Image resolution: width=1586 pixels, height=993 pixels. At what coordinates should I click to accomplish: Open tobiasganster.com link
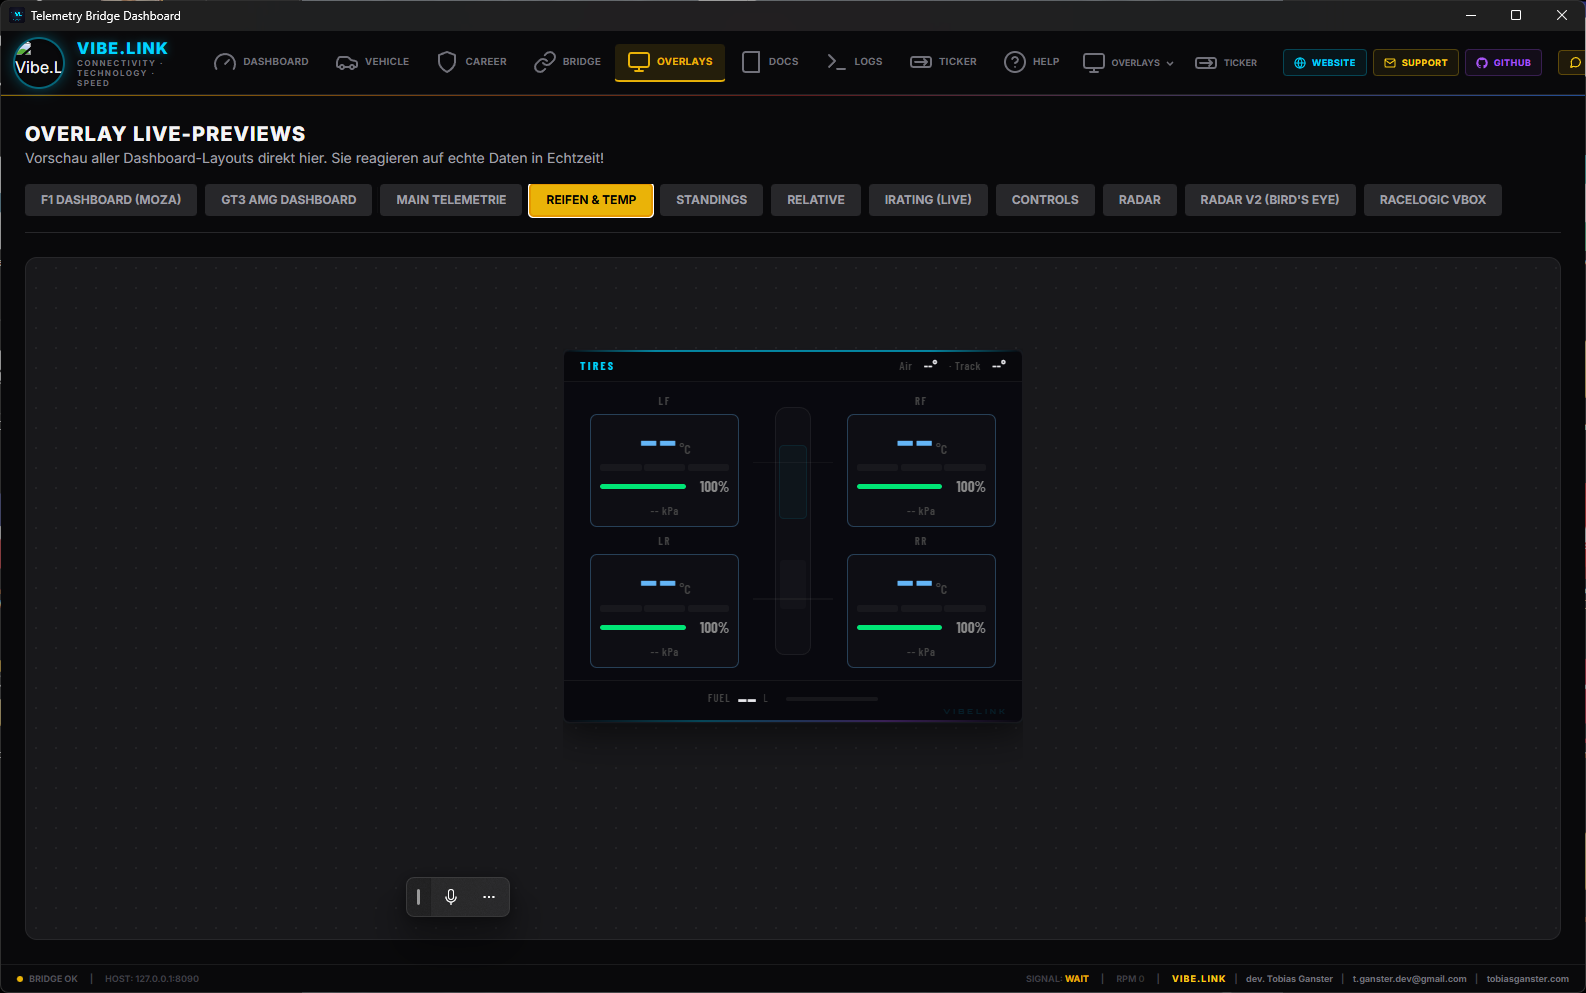(x=1527, y=979)
